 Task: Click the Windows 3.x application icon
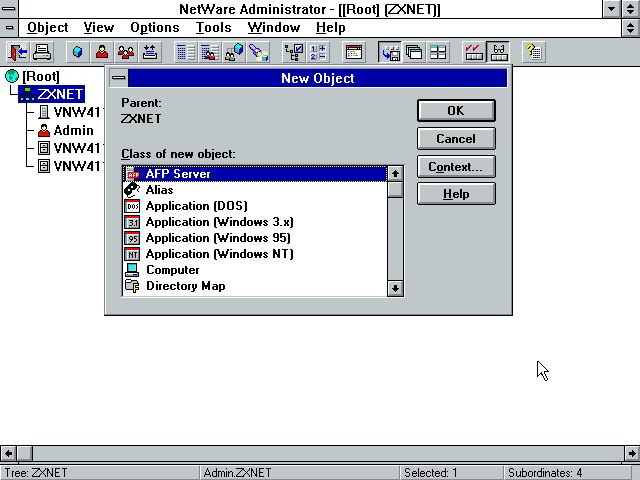[x=132, y=222]
